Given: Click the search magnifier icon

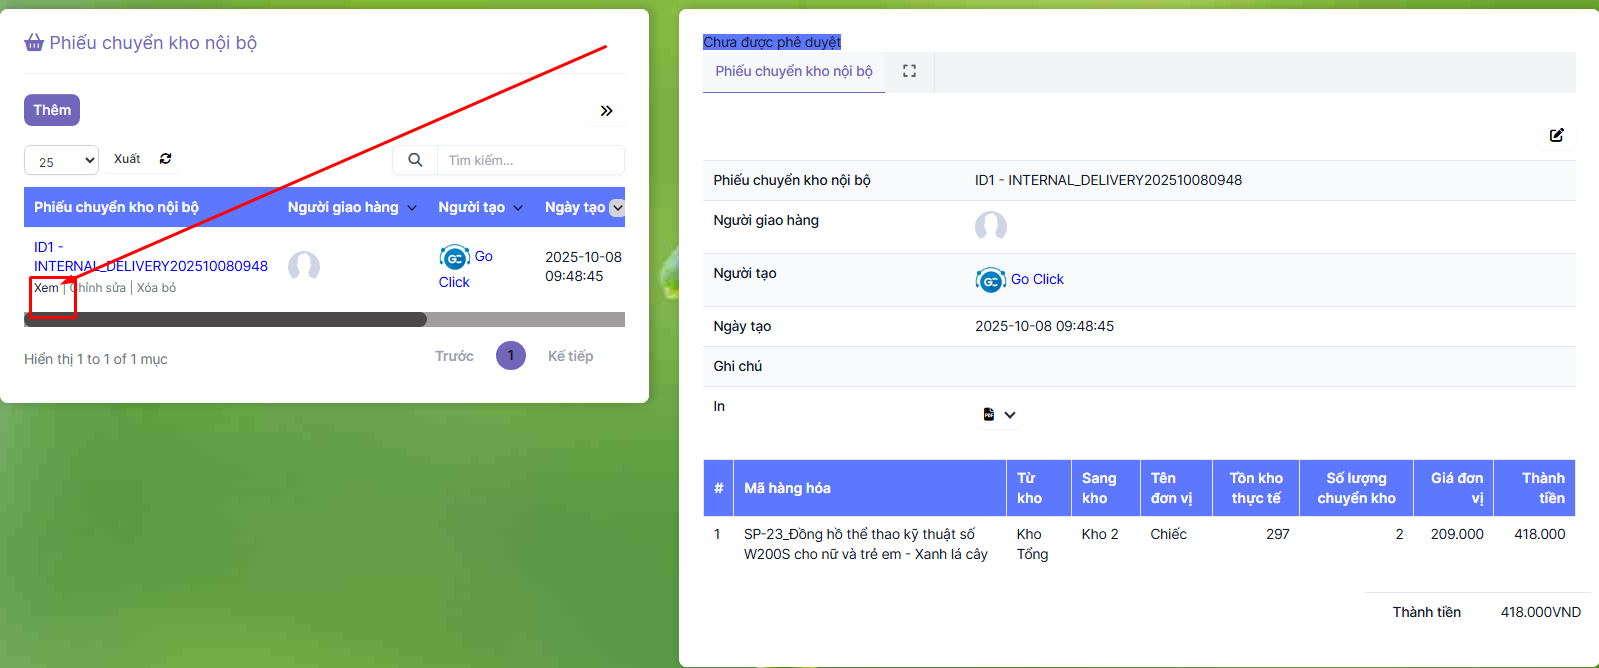Looking at the screenshot, I should coord(415,160).
